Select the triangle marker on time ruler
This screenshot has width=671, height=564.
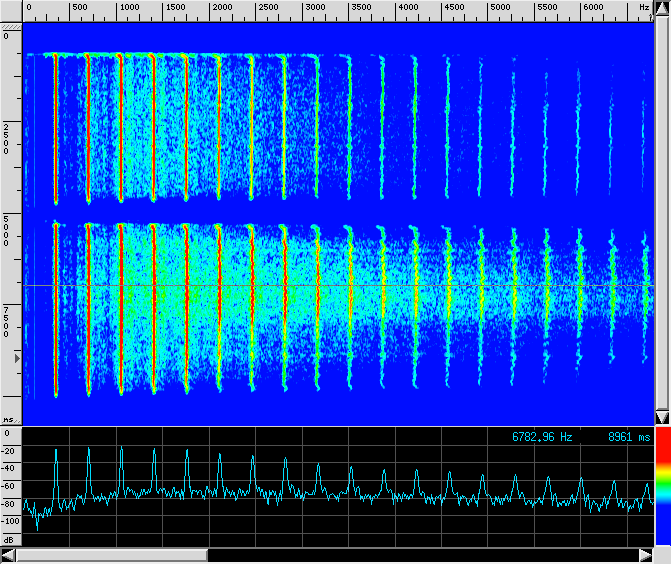click(15, 356)
